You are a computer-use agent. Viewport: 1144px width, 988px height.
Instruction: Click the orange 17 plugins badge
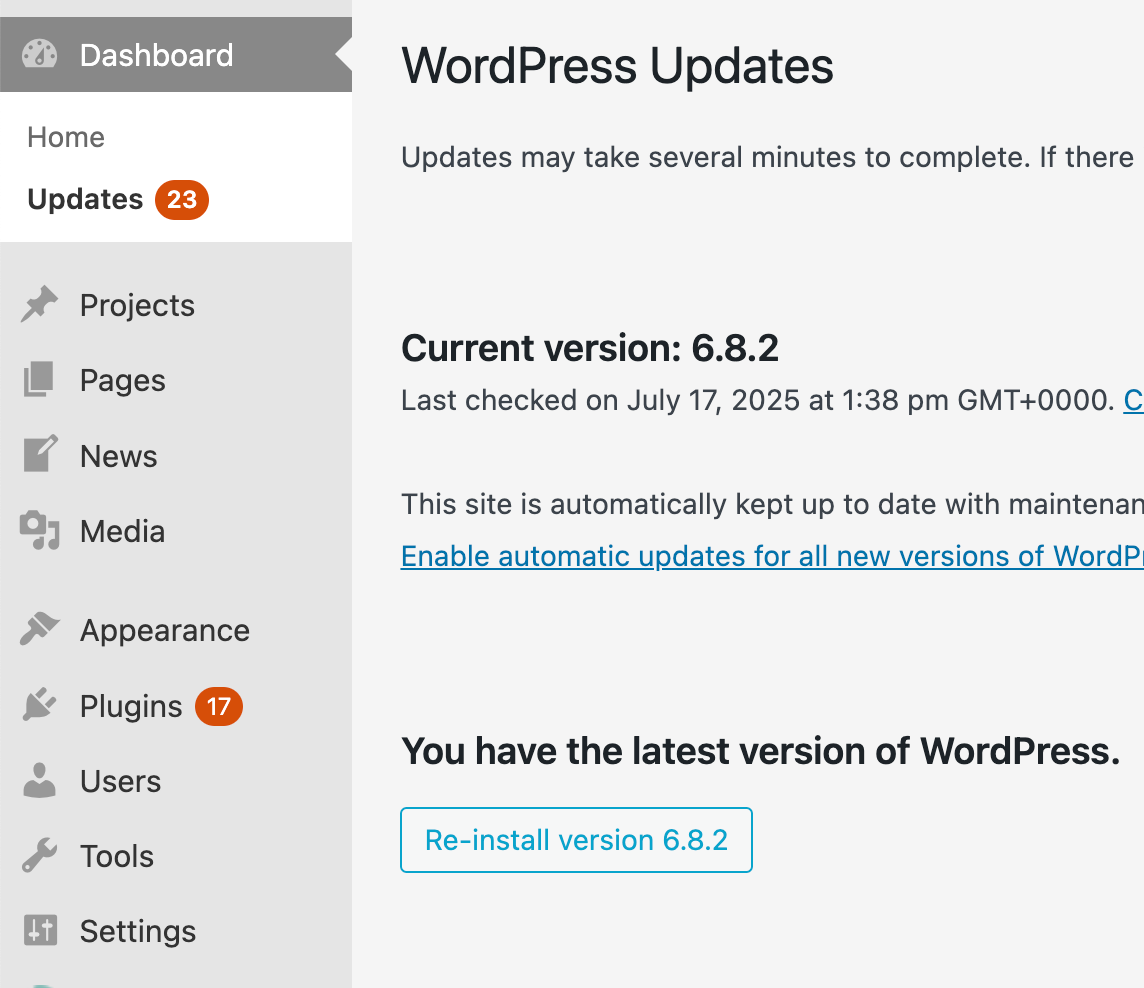[219, 707]
